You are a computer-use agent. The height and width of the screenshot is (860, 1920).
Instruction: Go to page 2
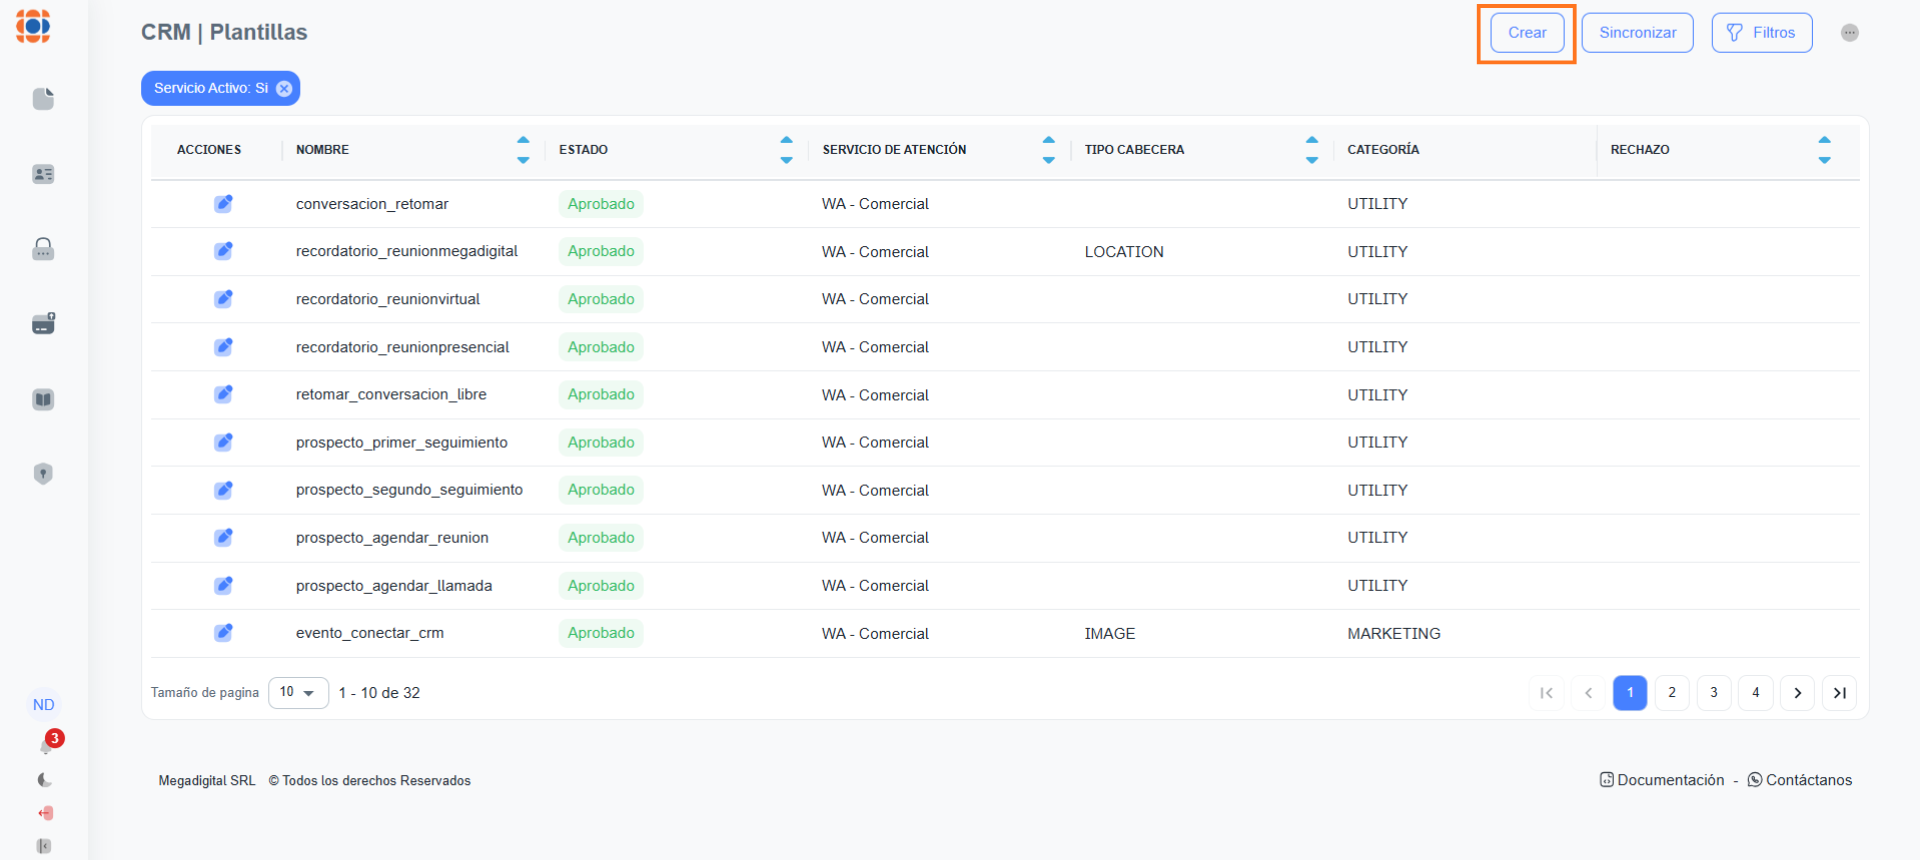1672,693
